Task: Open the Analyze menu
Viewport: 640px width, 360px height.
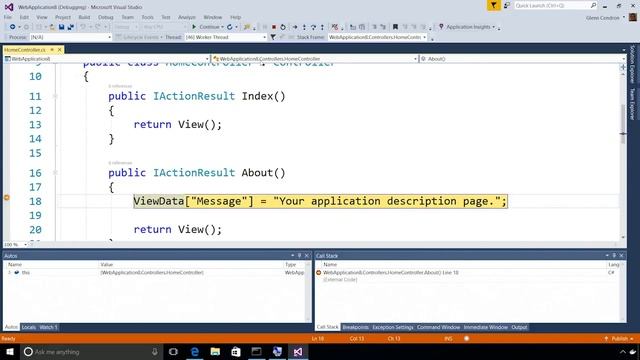Action: [x=187, y=17]
